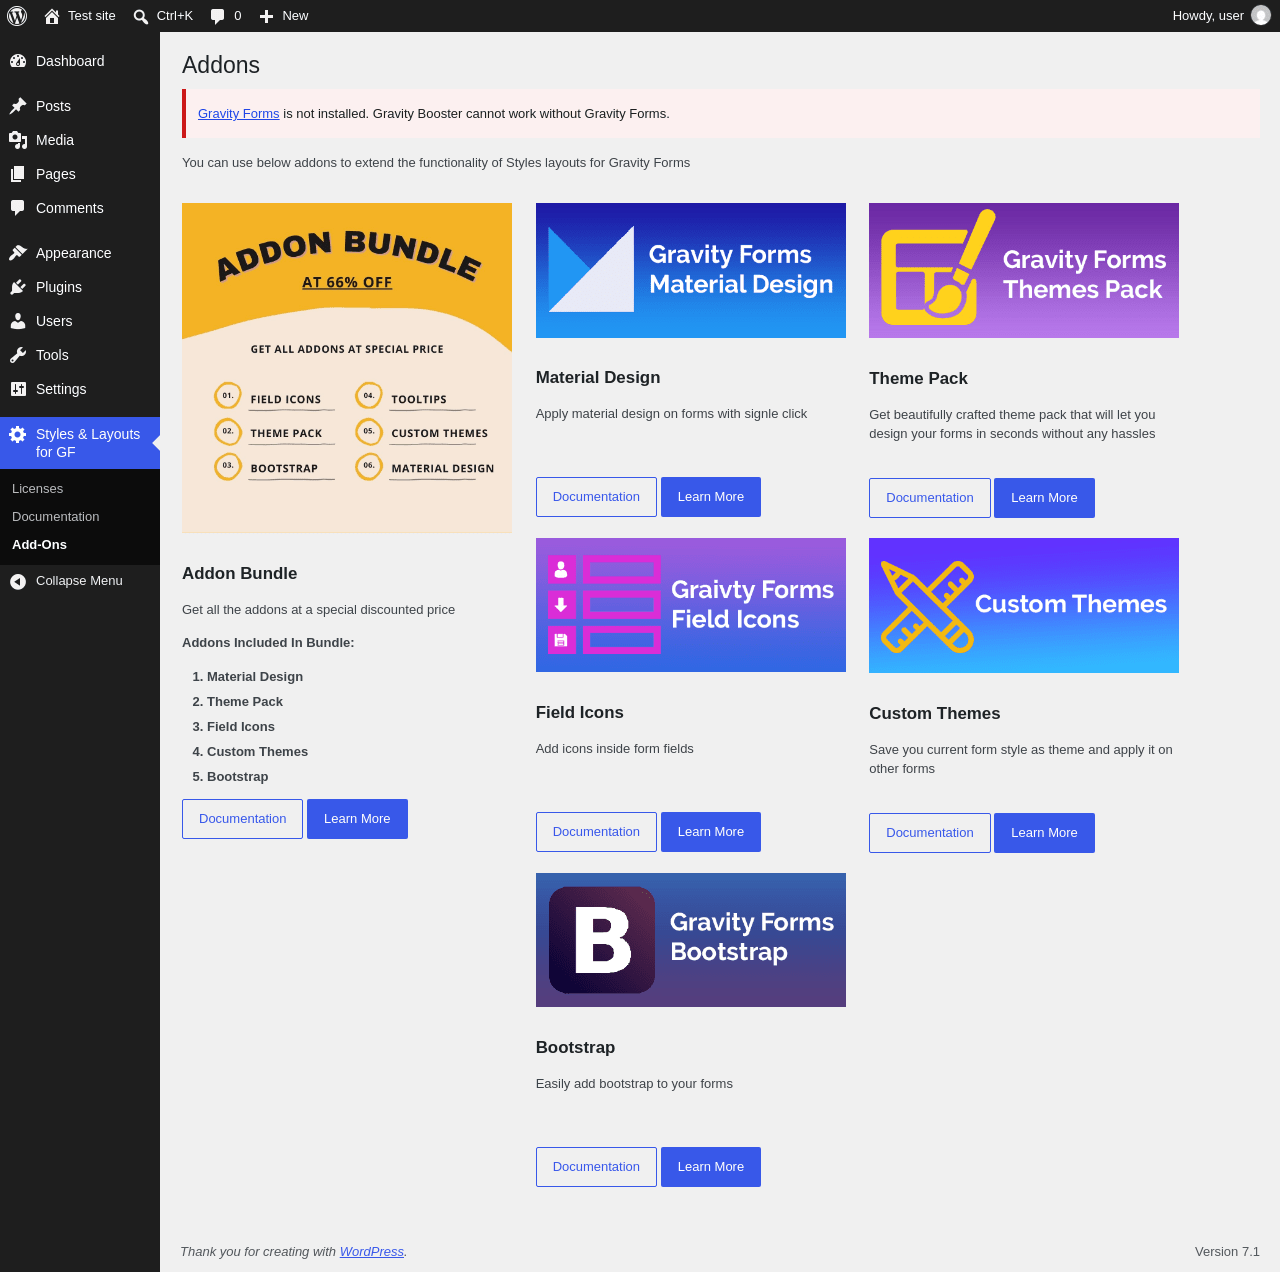Open the Documentation submenu item
Image resolution: width=1280 pixels, height=1272 pixels.
(x=55, y=517)
